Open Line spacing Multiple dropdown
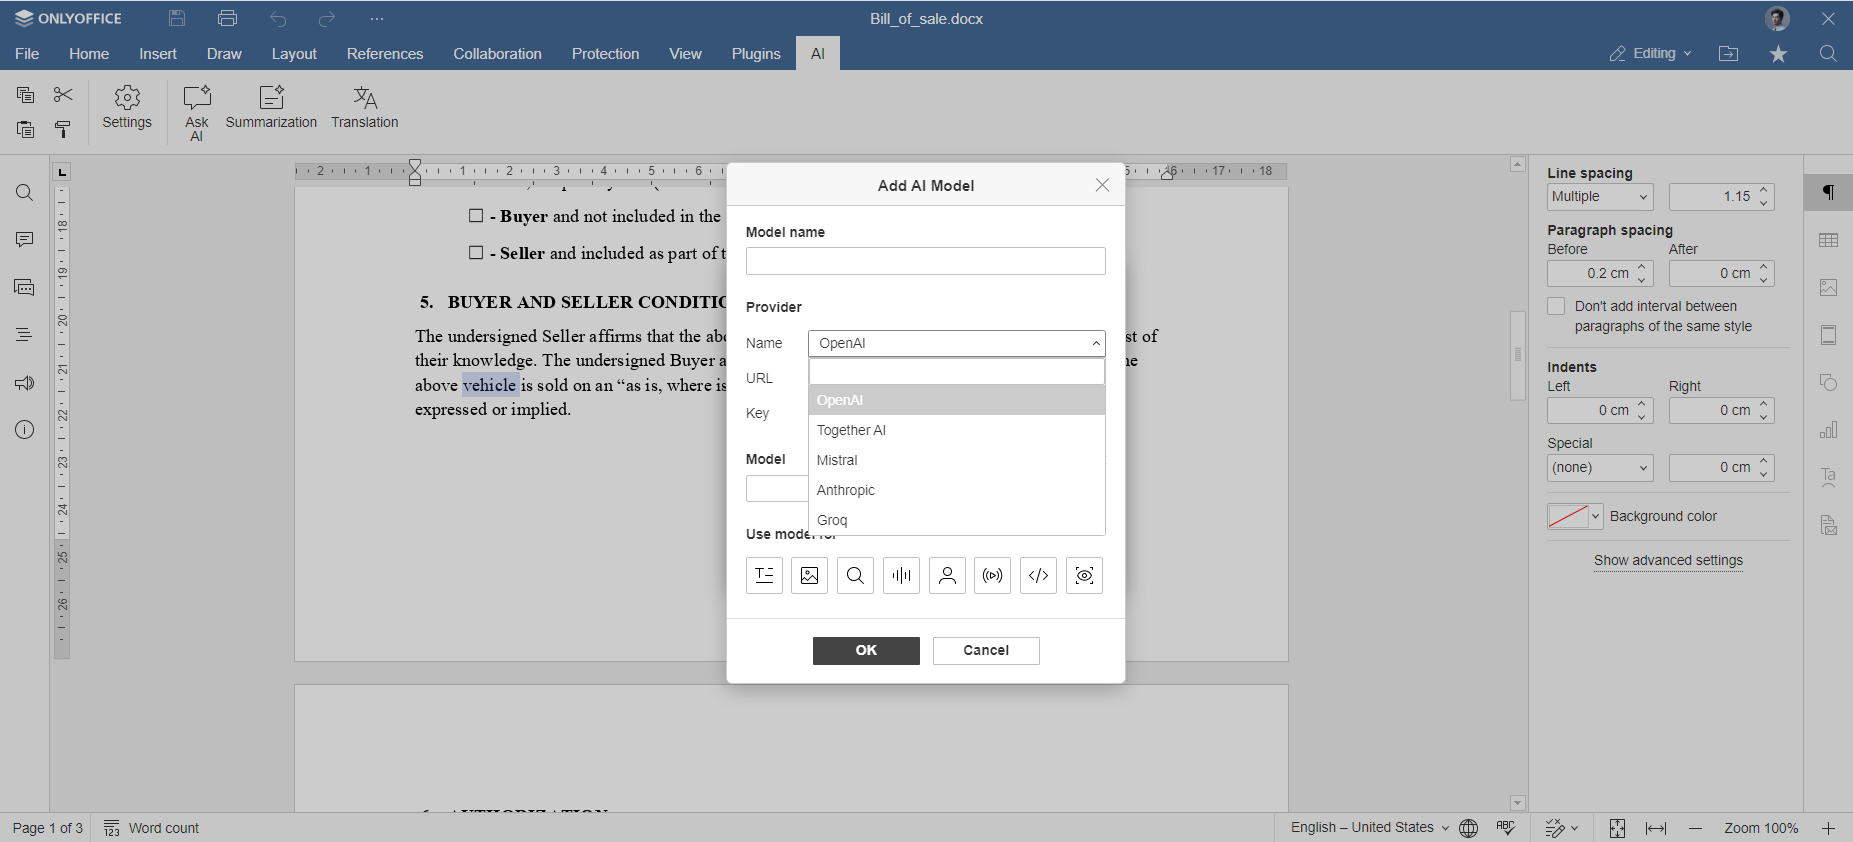Image resolution: width=1853 pixels, height=842 pixels. coord(1600,197)
